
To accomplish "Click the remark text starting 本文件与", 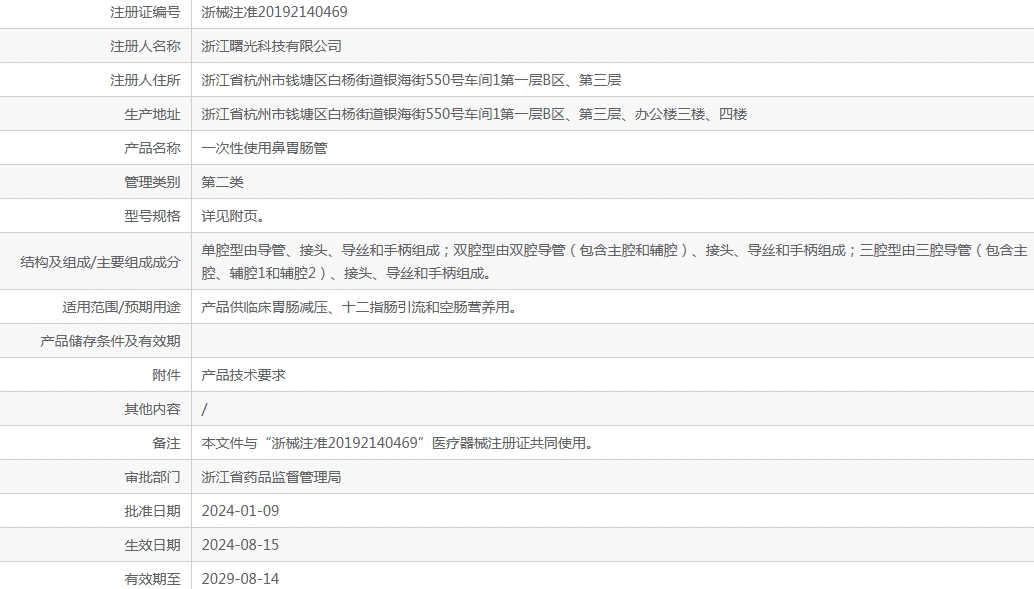I will 398,443.
